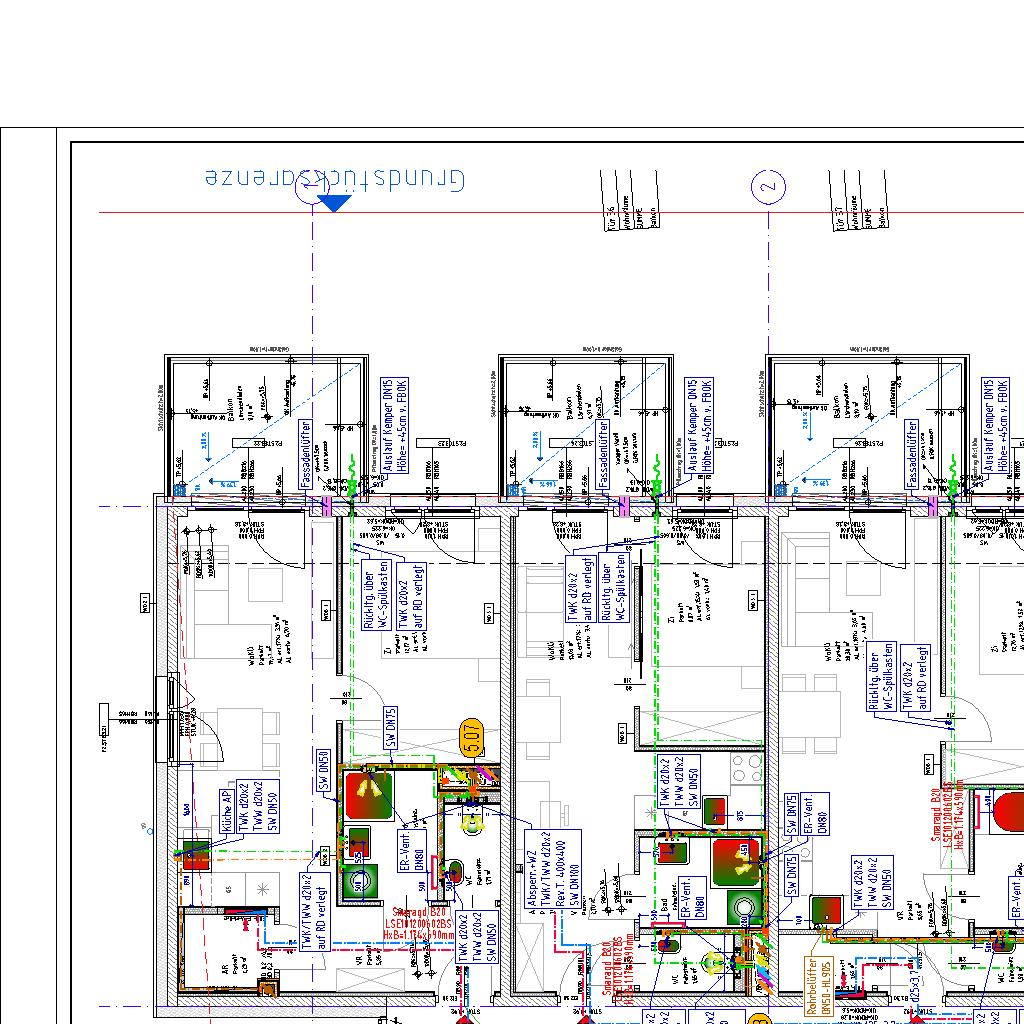Click the grid axis bubble numbered 2
The image size is (1024, 1024).
(768, 187)
